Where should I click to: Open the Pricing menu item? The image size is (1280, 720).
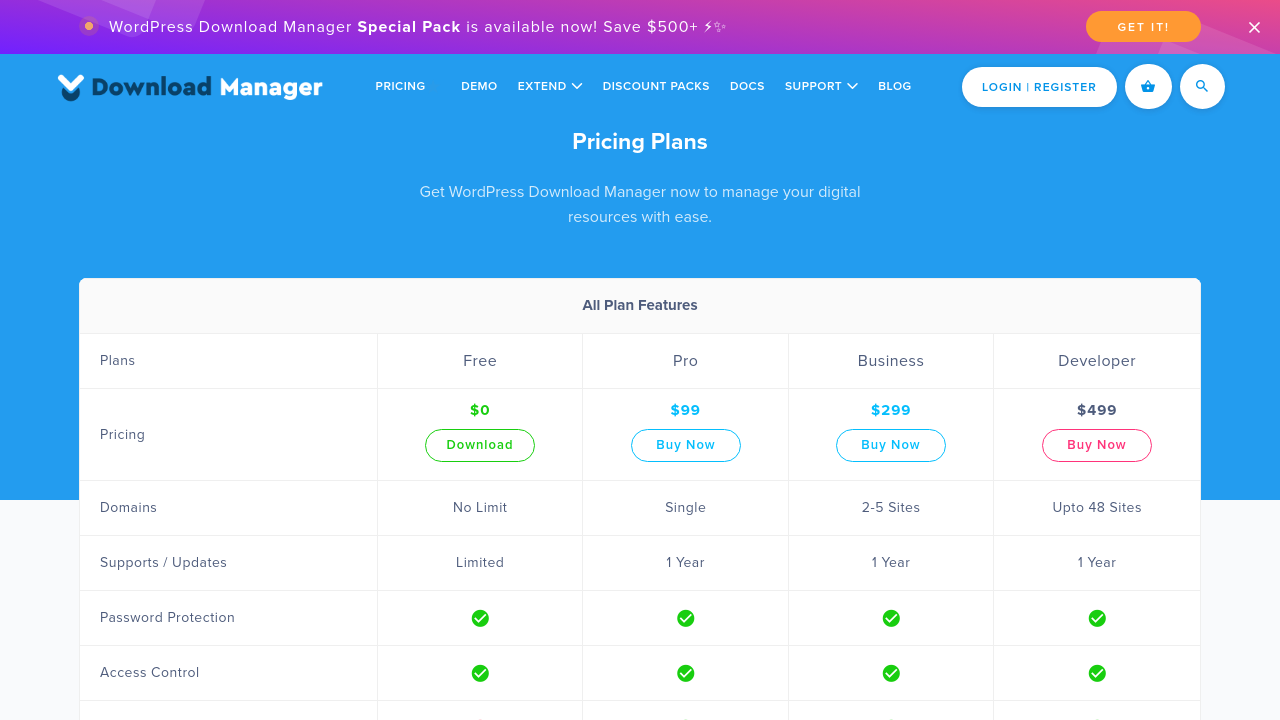tap(400, 87)
